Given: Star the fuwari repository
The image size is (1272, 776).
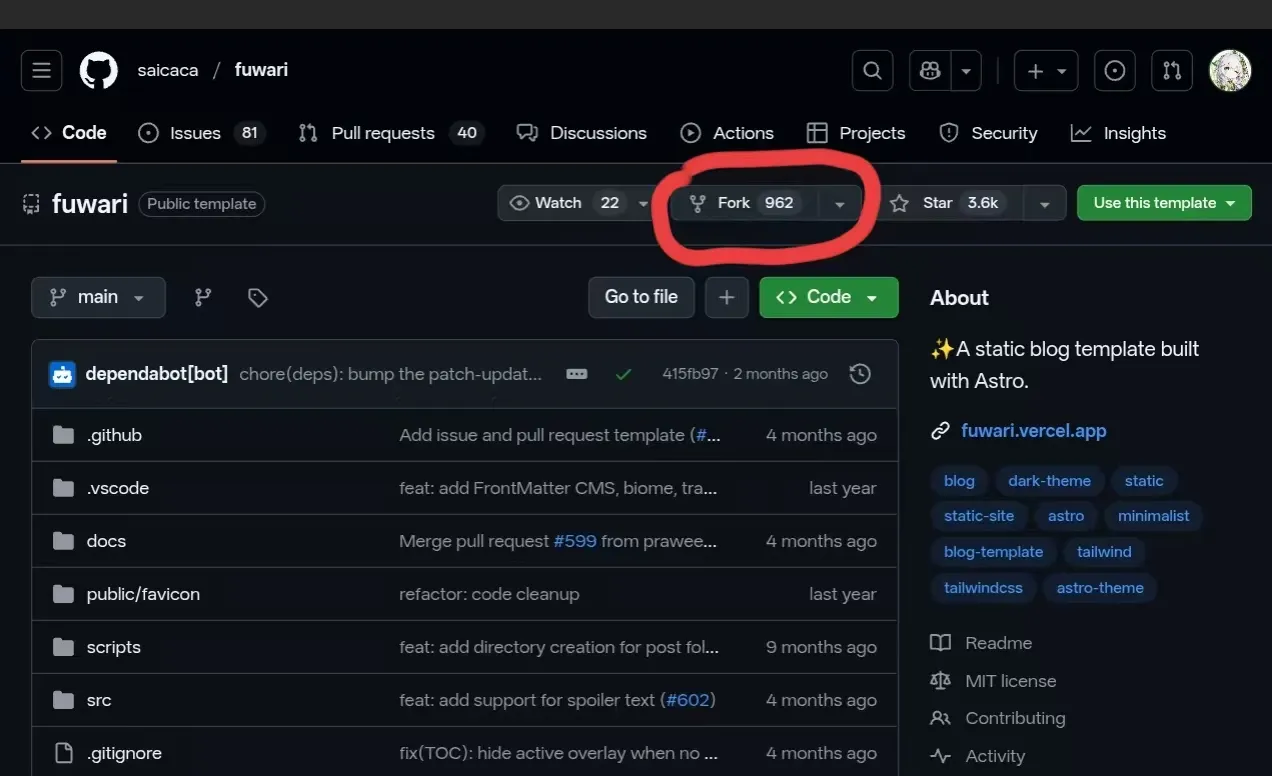Looking at the screenshot, I should [948, 203].
